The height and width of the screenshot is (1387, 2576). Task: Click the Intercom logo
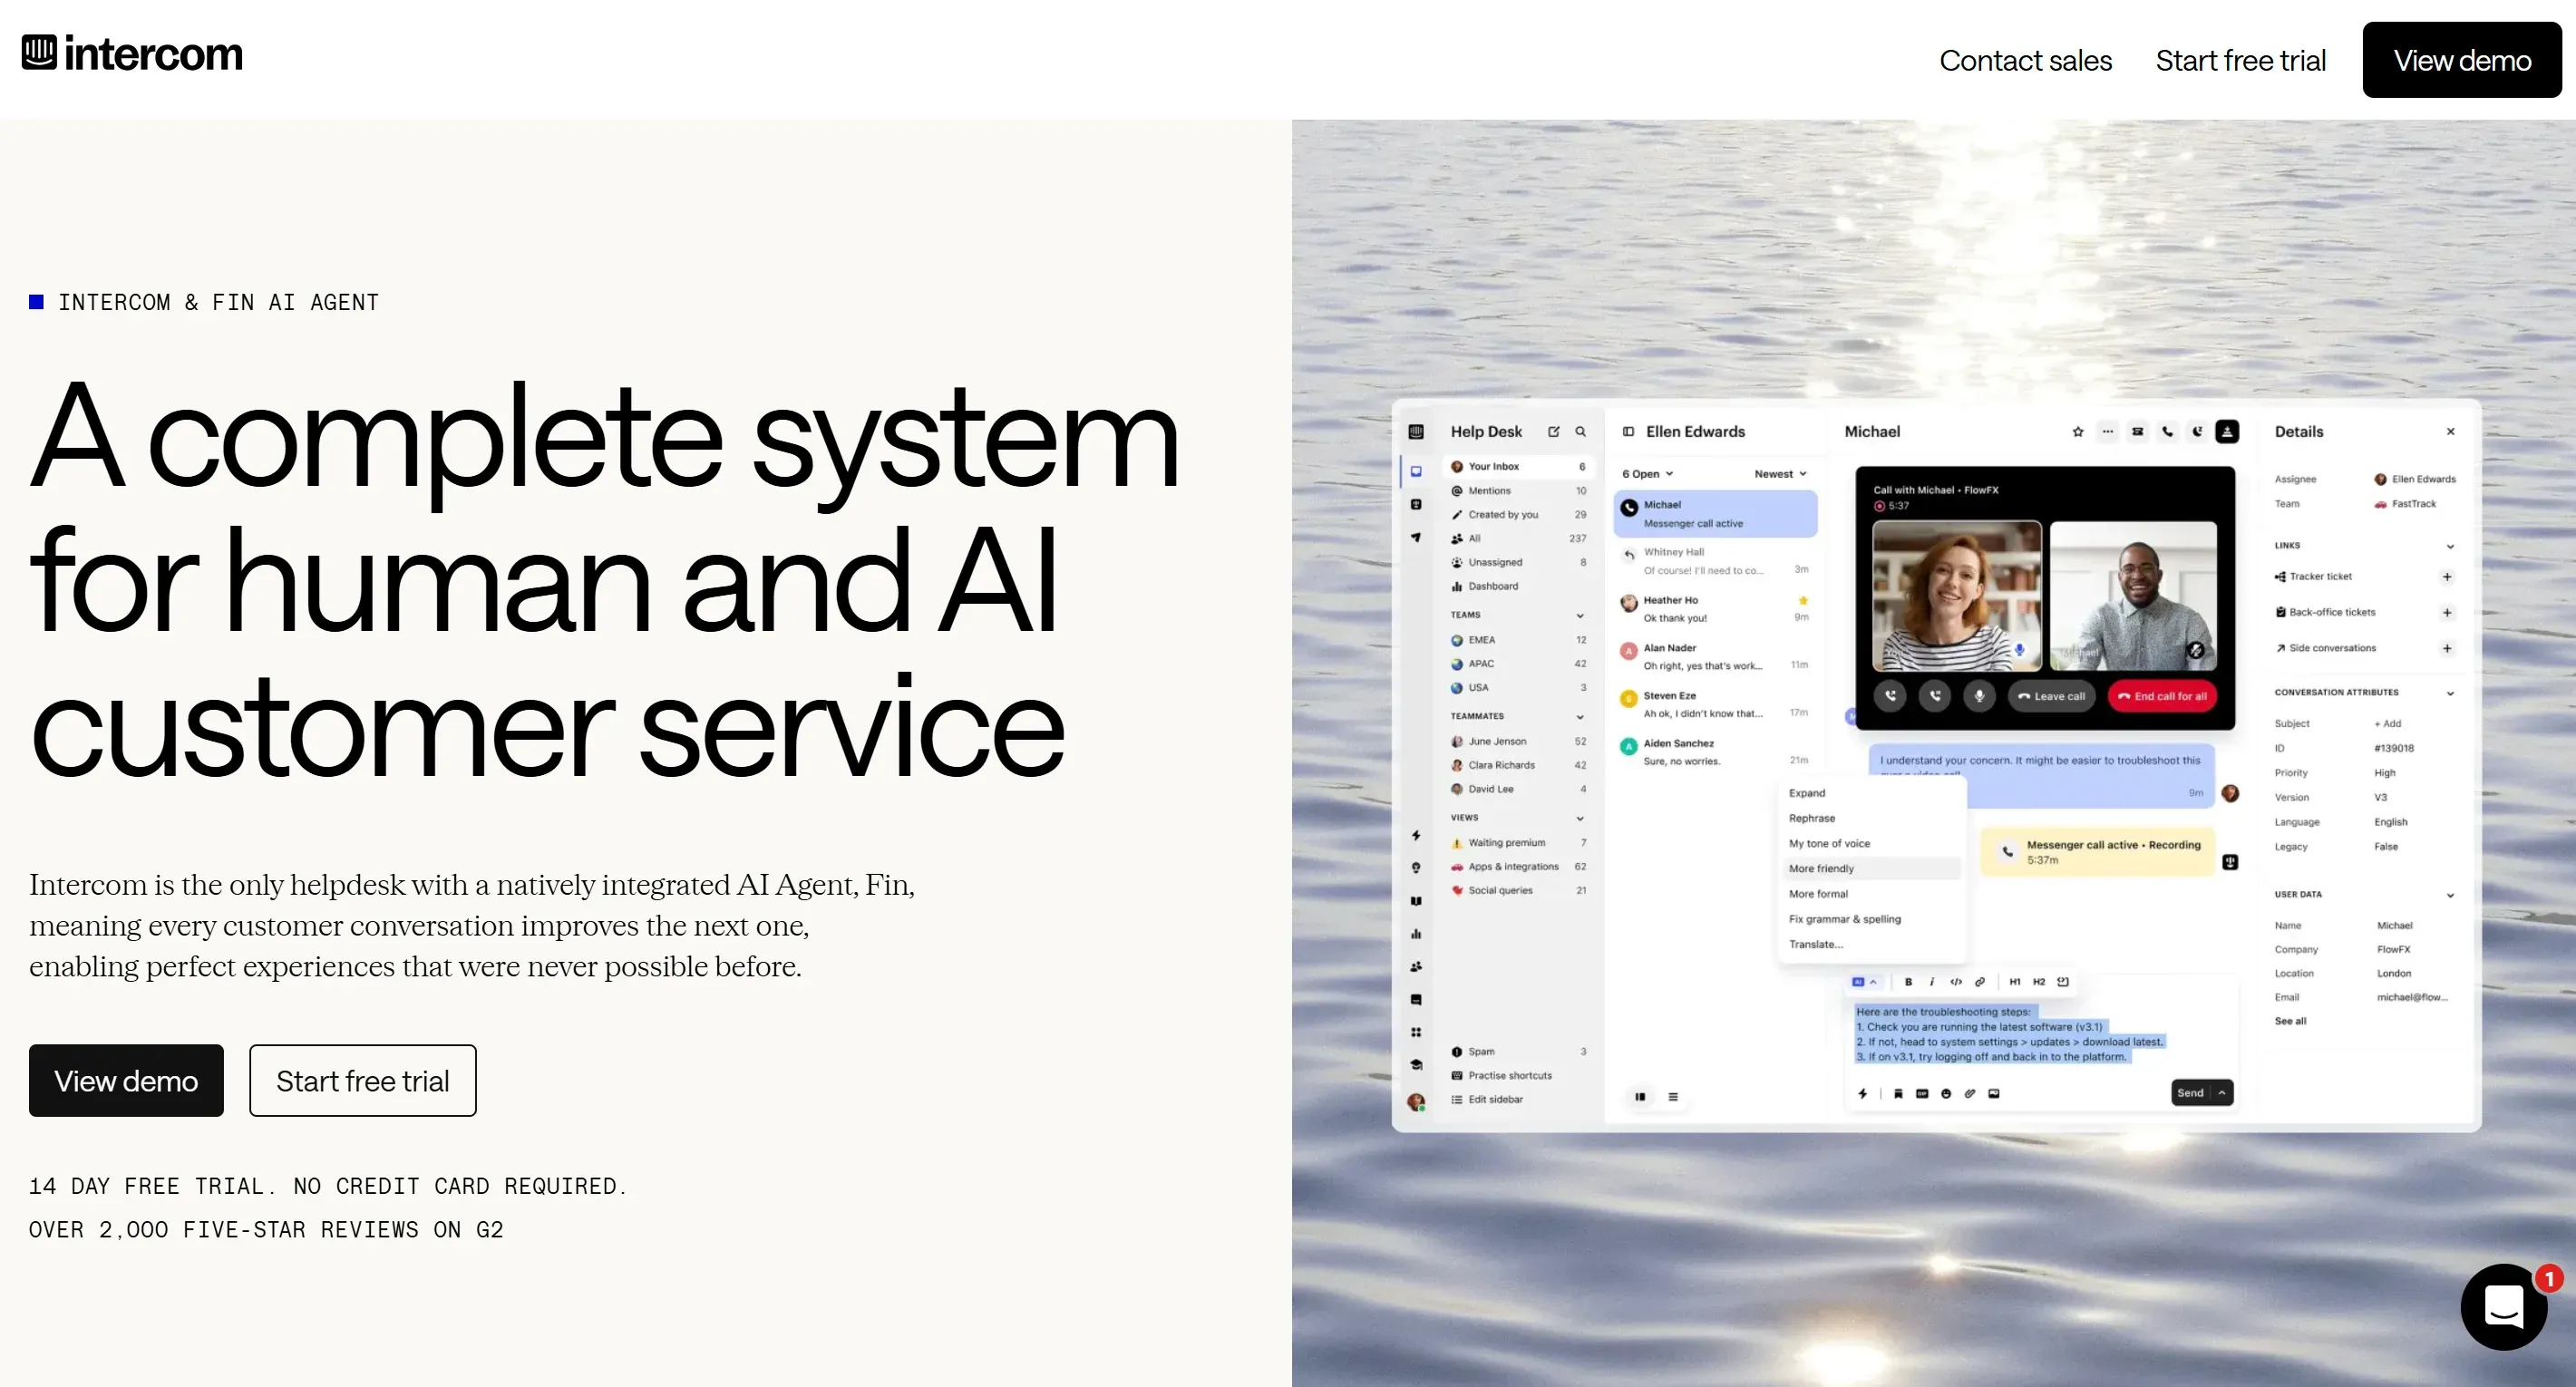point(132,53)
